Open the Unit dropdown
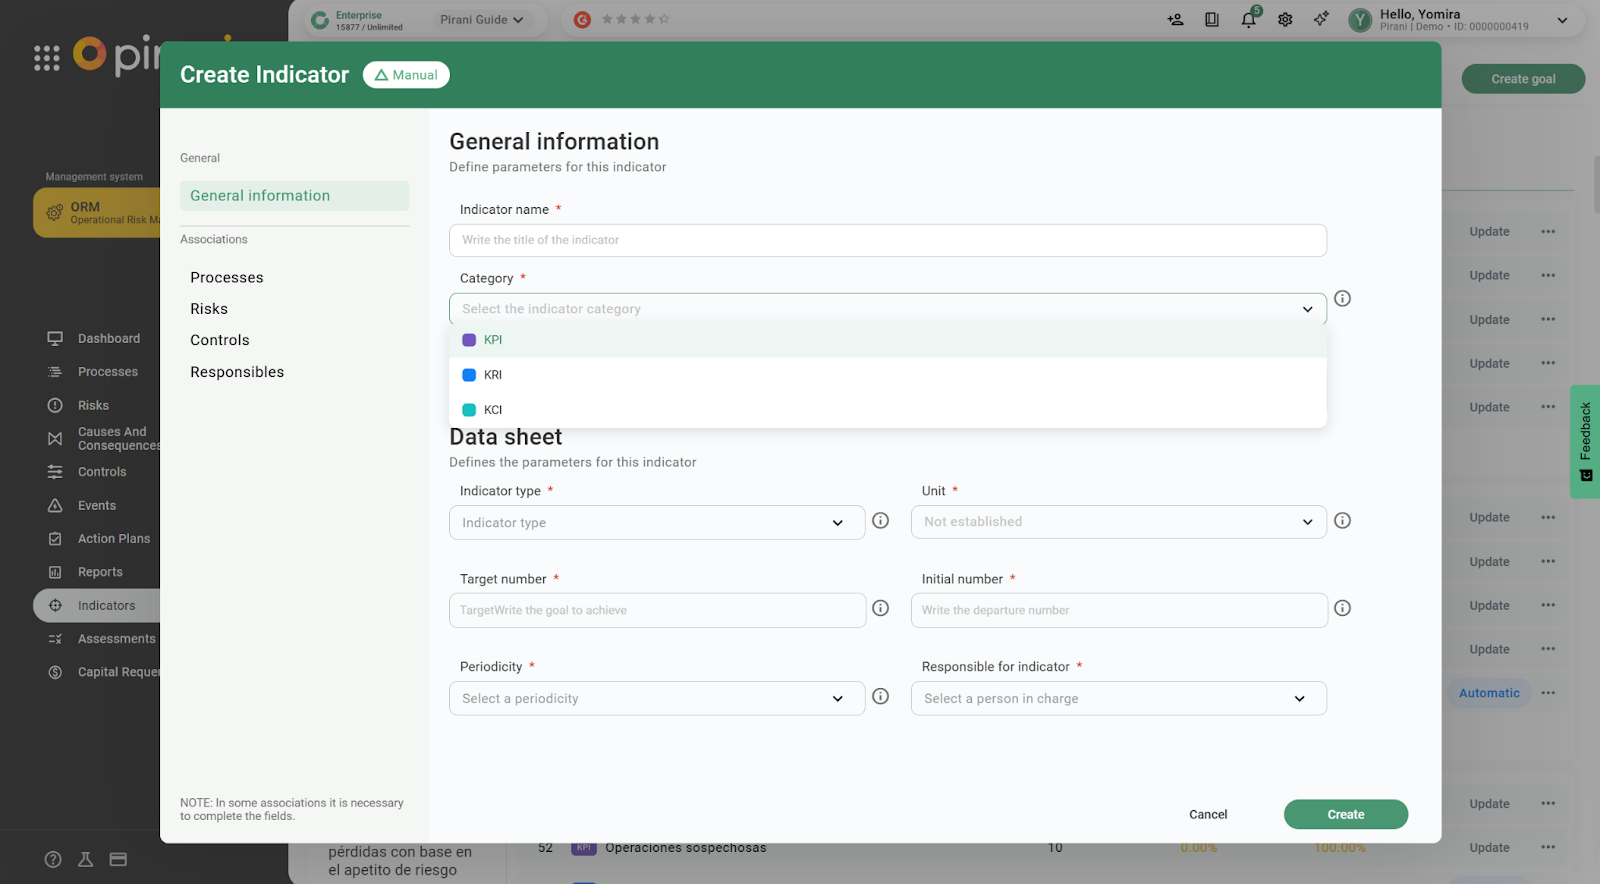 click(x=1117, y=522)
